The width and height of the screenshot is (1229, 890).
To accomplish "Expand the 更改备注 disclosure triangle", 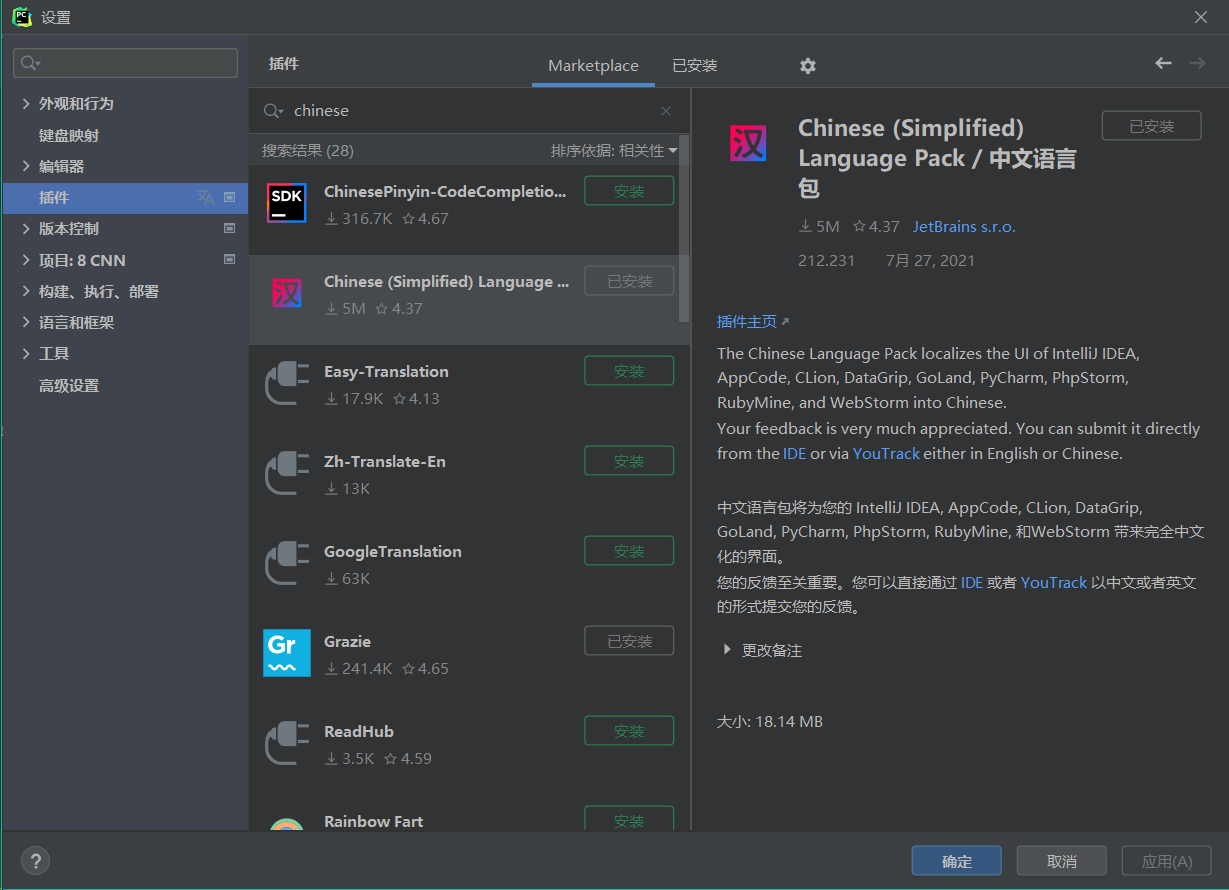I will [x=727, y=650].
